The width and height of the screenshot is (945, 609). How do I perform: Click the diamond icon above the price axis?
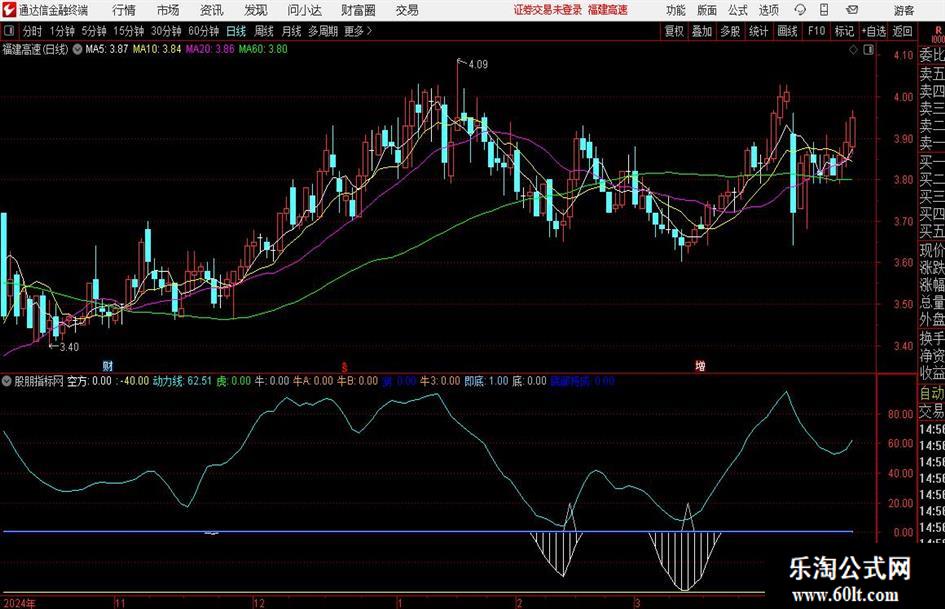tap(853, 50)
